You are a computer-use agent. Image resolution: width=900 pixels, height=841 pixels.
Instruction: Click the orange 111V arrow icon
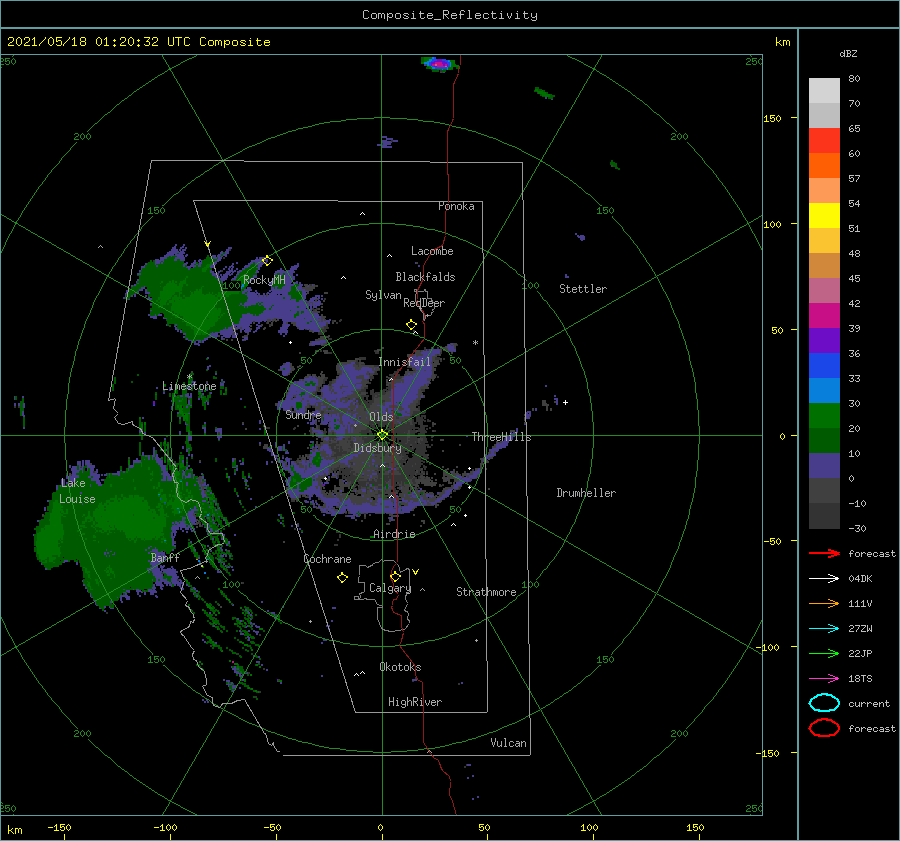[824, 603]
